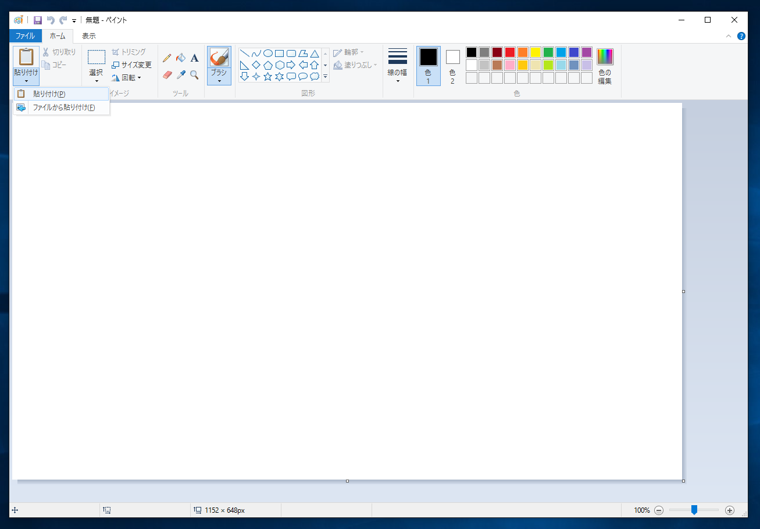The height and width of the screenshot is (529, 760).
Task: Choose the Six-point star shape
Action: coord(279,77)
